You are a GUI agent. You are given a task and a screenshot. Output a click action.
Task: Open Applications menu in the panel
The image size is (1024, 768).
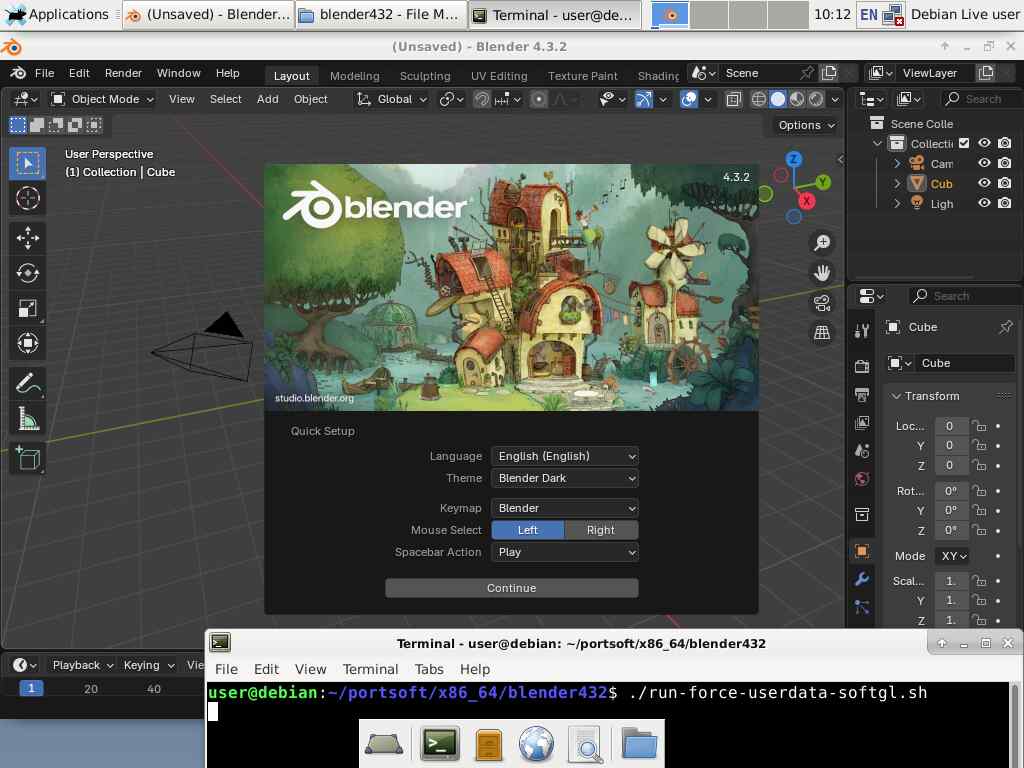tap(57, 14)
